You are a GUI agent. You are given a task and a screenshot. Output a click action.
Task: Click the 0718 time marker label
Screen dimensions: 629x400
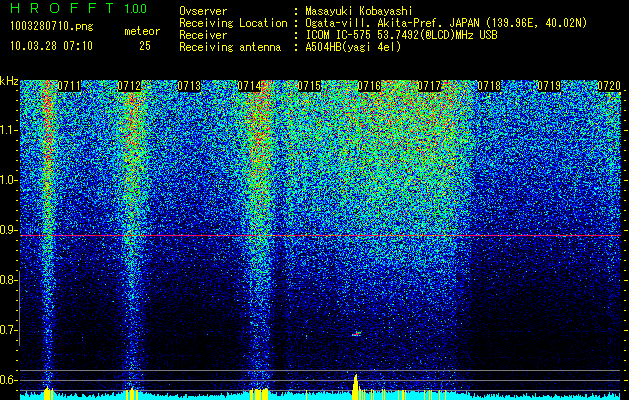[x=489, y=86]
